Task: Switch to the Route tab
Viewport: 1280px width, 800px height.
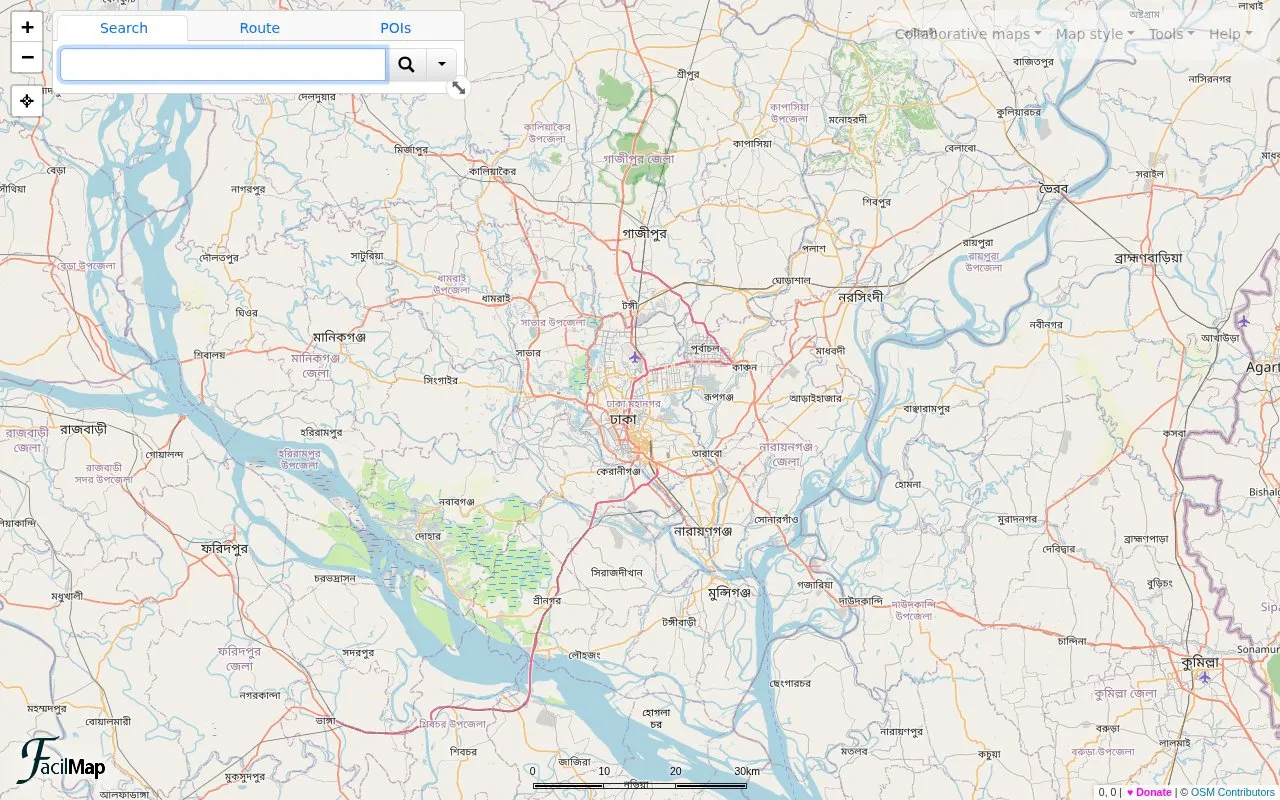Action: click(259, 28)
